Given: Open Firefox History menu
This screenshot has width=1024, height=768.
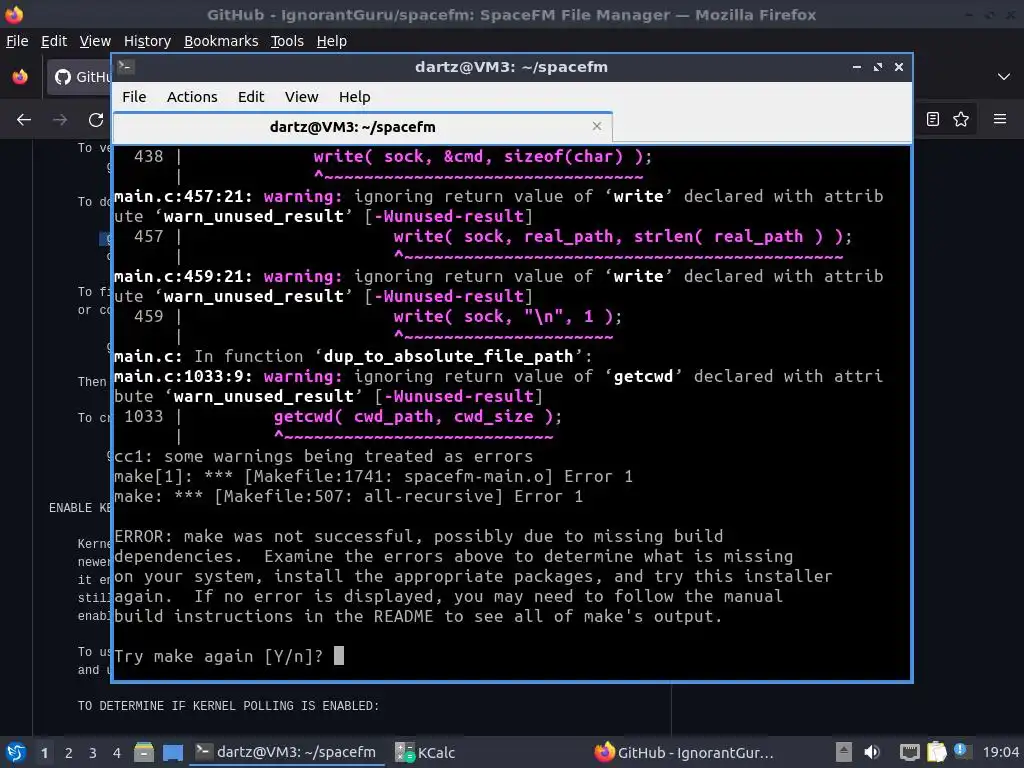Looking at the screenshot, I should coord(148,41).
